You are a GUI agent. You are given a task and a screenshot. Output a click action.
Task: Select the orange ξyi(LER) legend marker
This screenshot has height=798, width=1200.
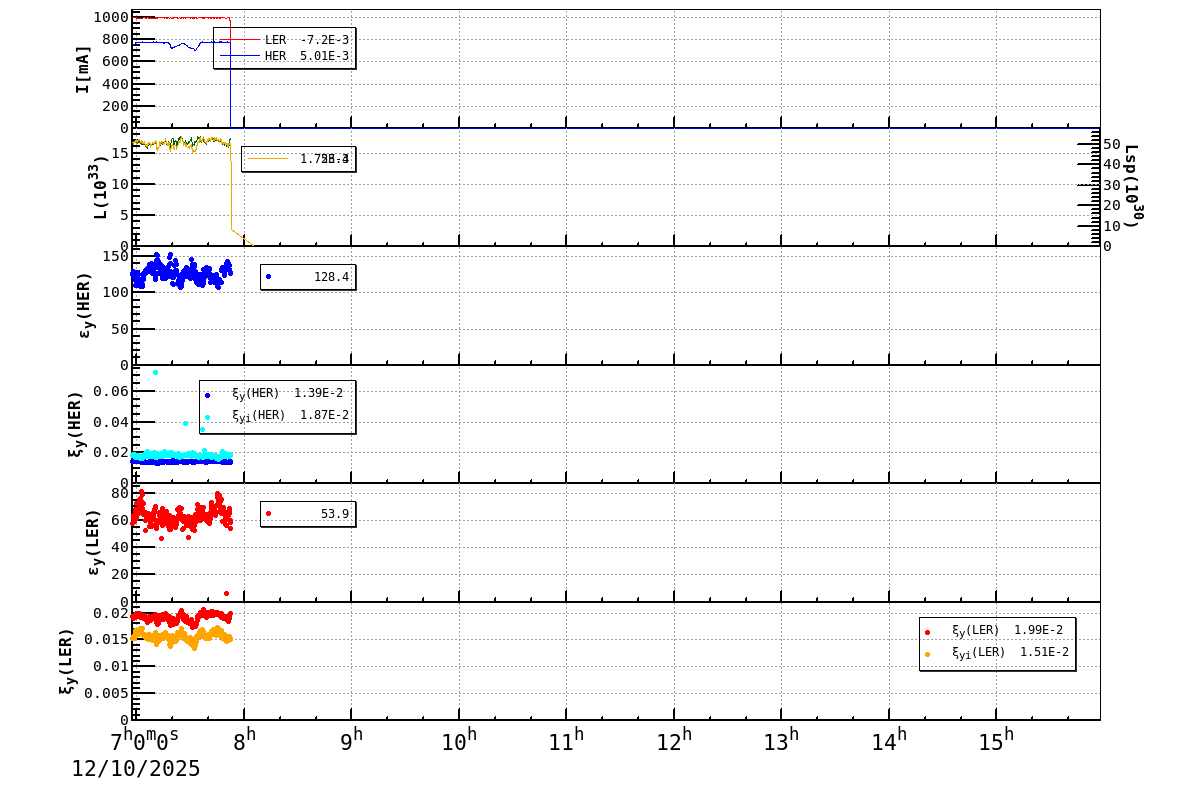tap(926, 654)
